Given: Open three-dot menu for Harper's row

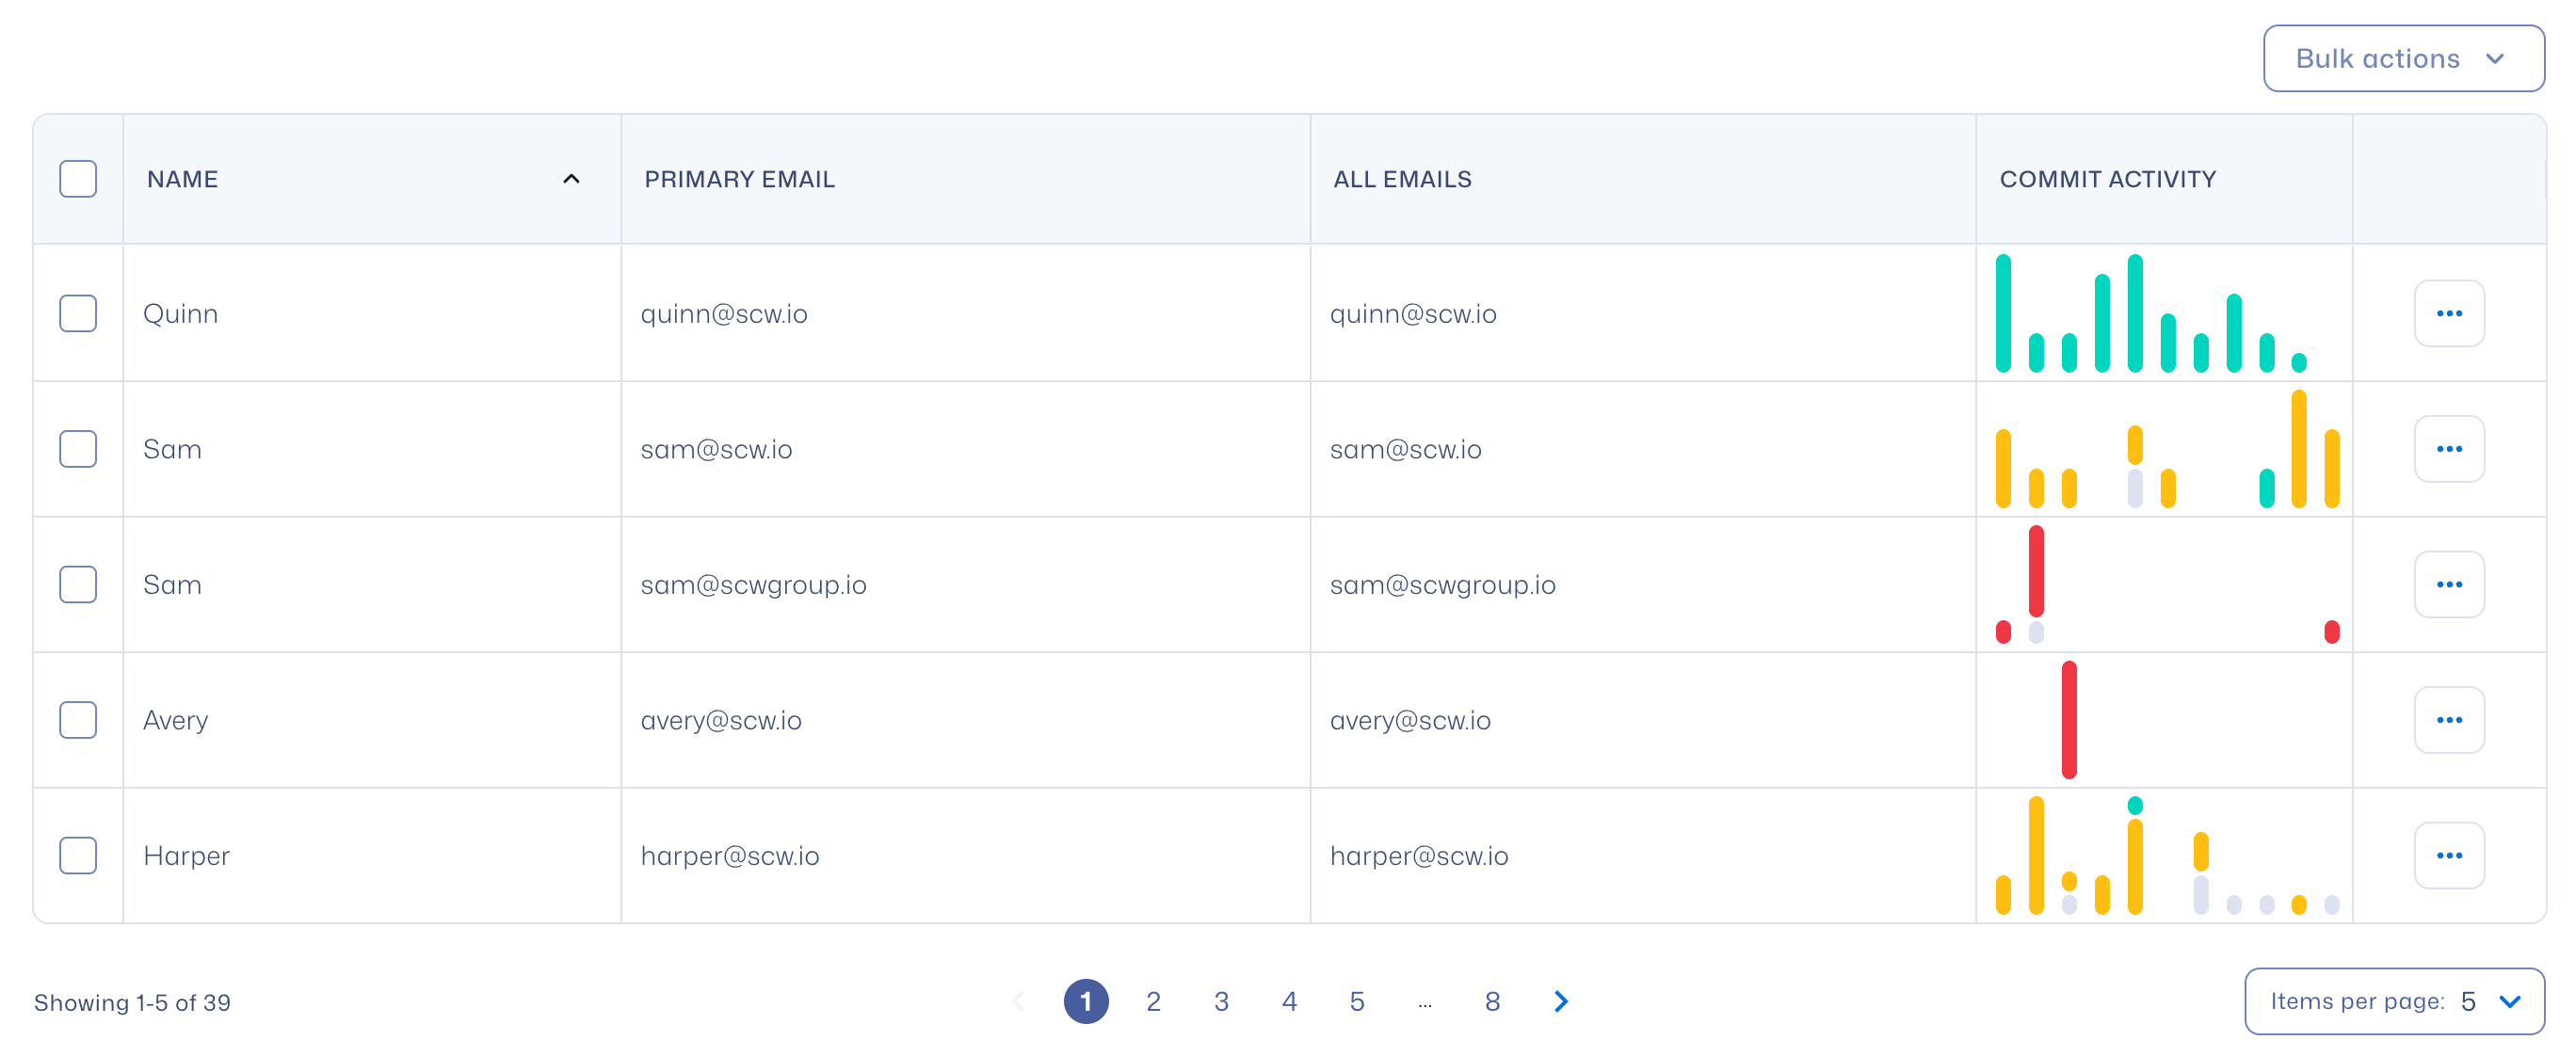Looking at the screenshot, I should pos(2448,855).
